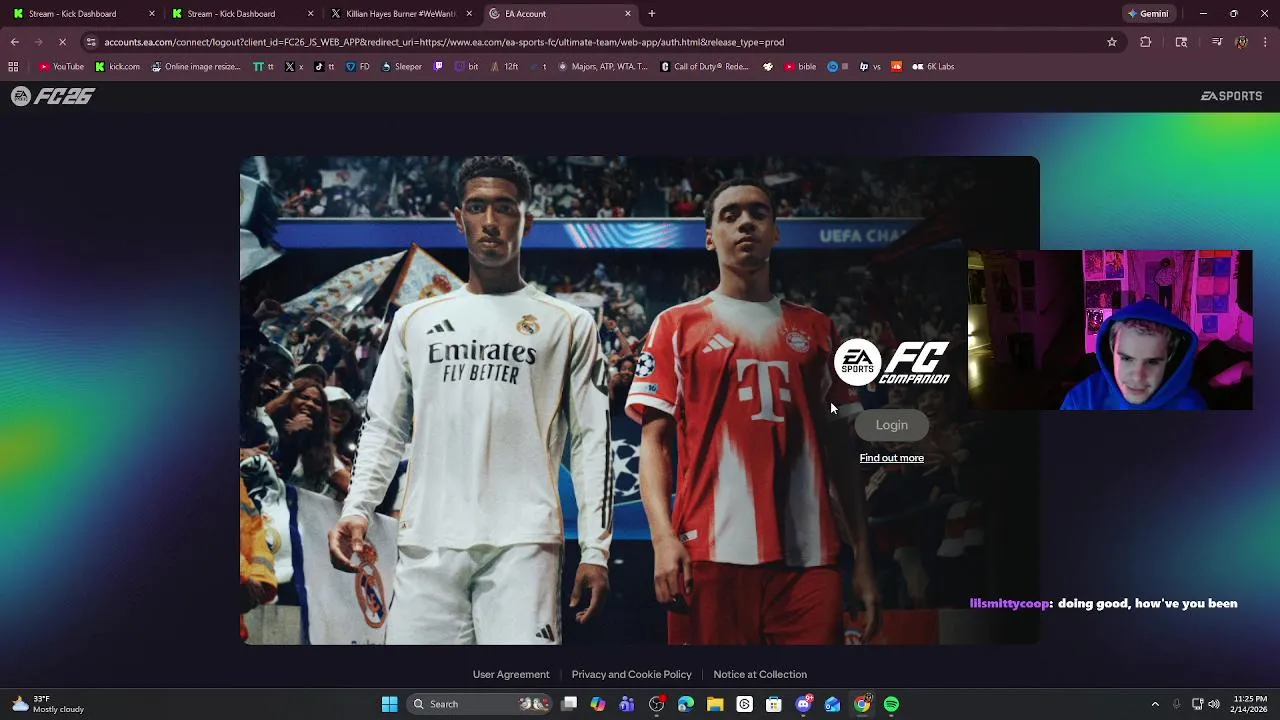The width and height of the screenshot is (1280, 720).
Task: Close the Killian Hayes Burner tab
Action: [x=469, y=14]
